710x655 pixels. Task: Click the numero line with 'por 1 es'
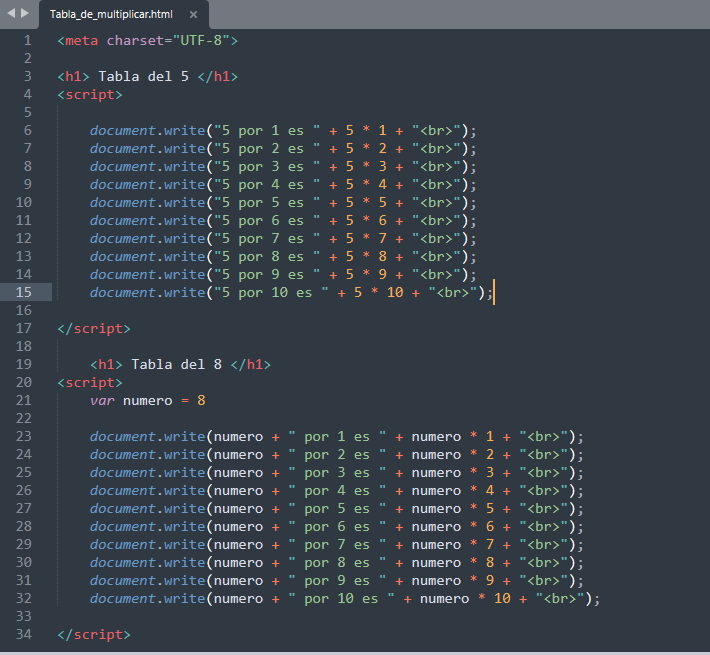click(336, 437)
